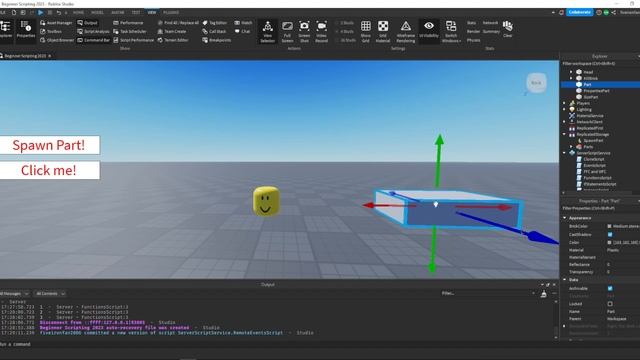The image size is (640, 360).
Task: Open Asset Manager from the ribbon
Action: [56, 23]
